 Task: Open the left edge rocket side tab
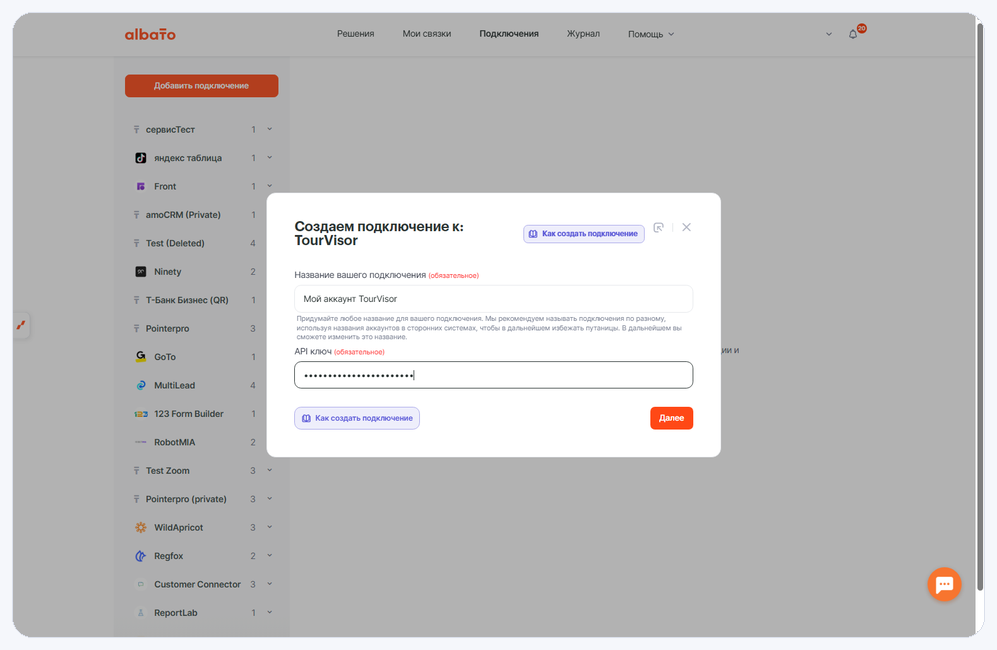pyautogui.click(x=21, y=325)
